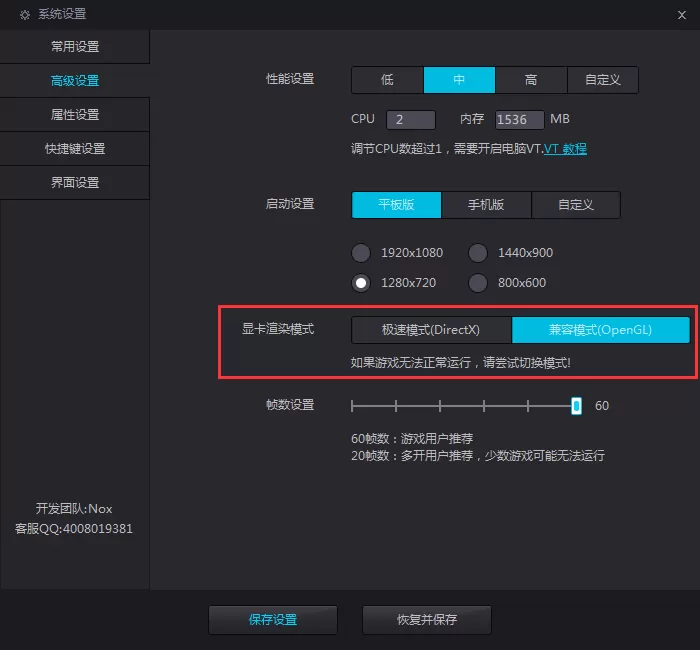Open the VT 教程 link
Image resolution: width=700 pixels, height=650 pixels.
tap(565, 149)
